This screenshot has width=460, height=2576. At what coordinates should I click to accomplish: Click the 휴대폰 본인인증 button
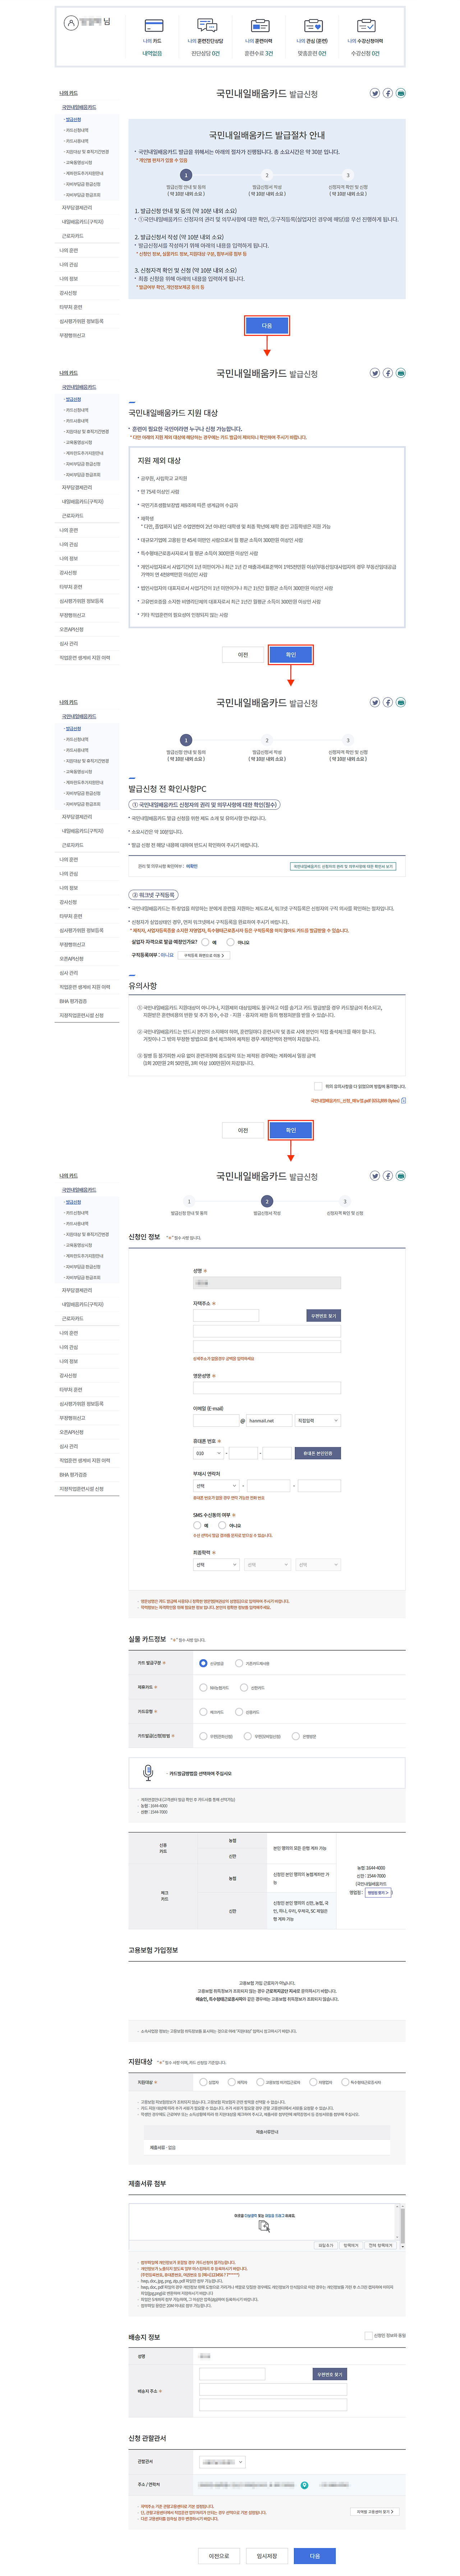[x=318, y=1453]
